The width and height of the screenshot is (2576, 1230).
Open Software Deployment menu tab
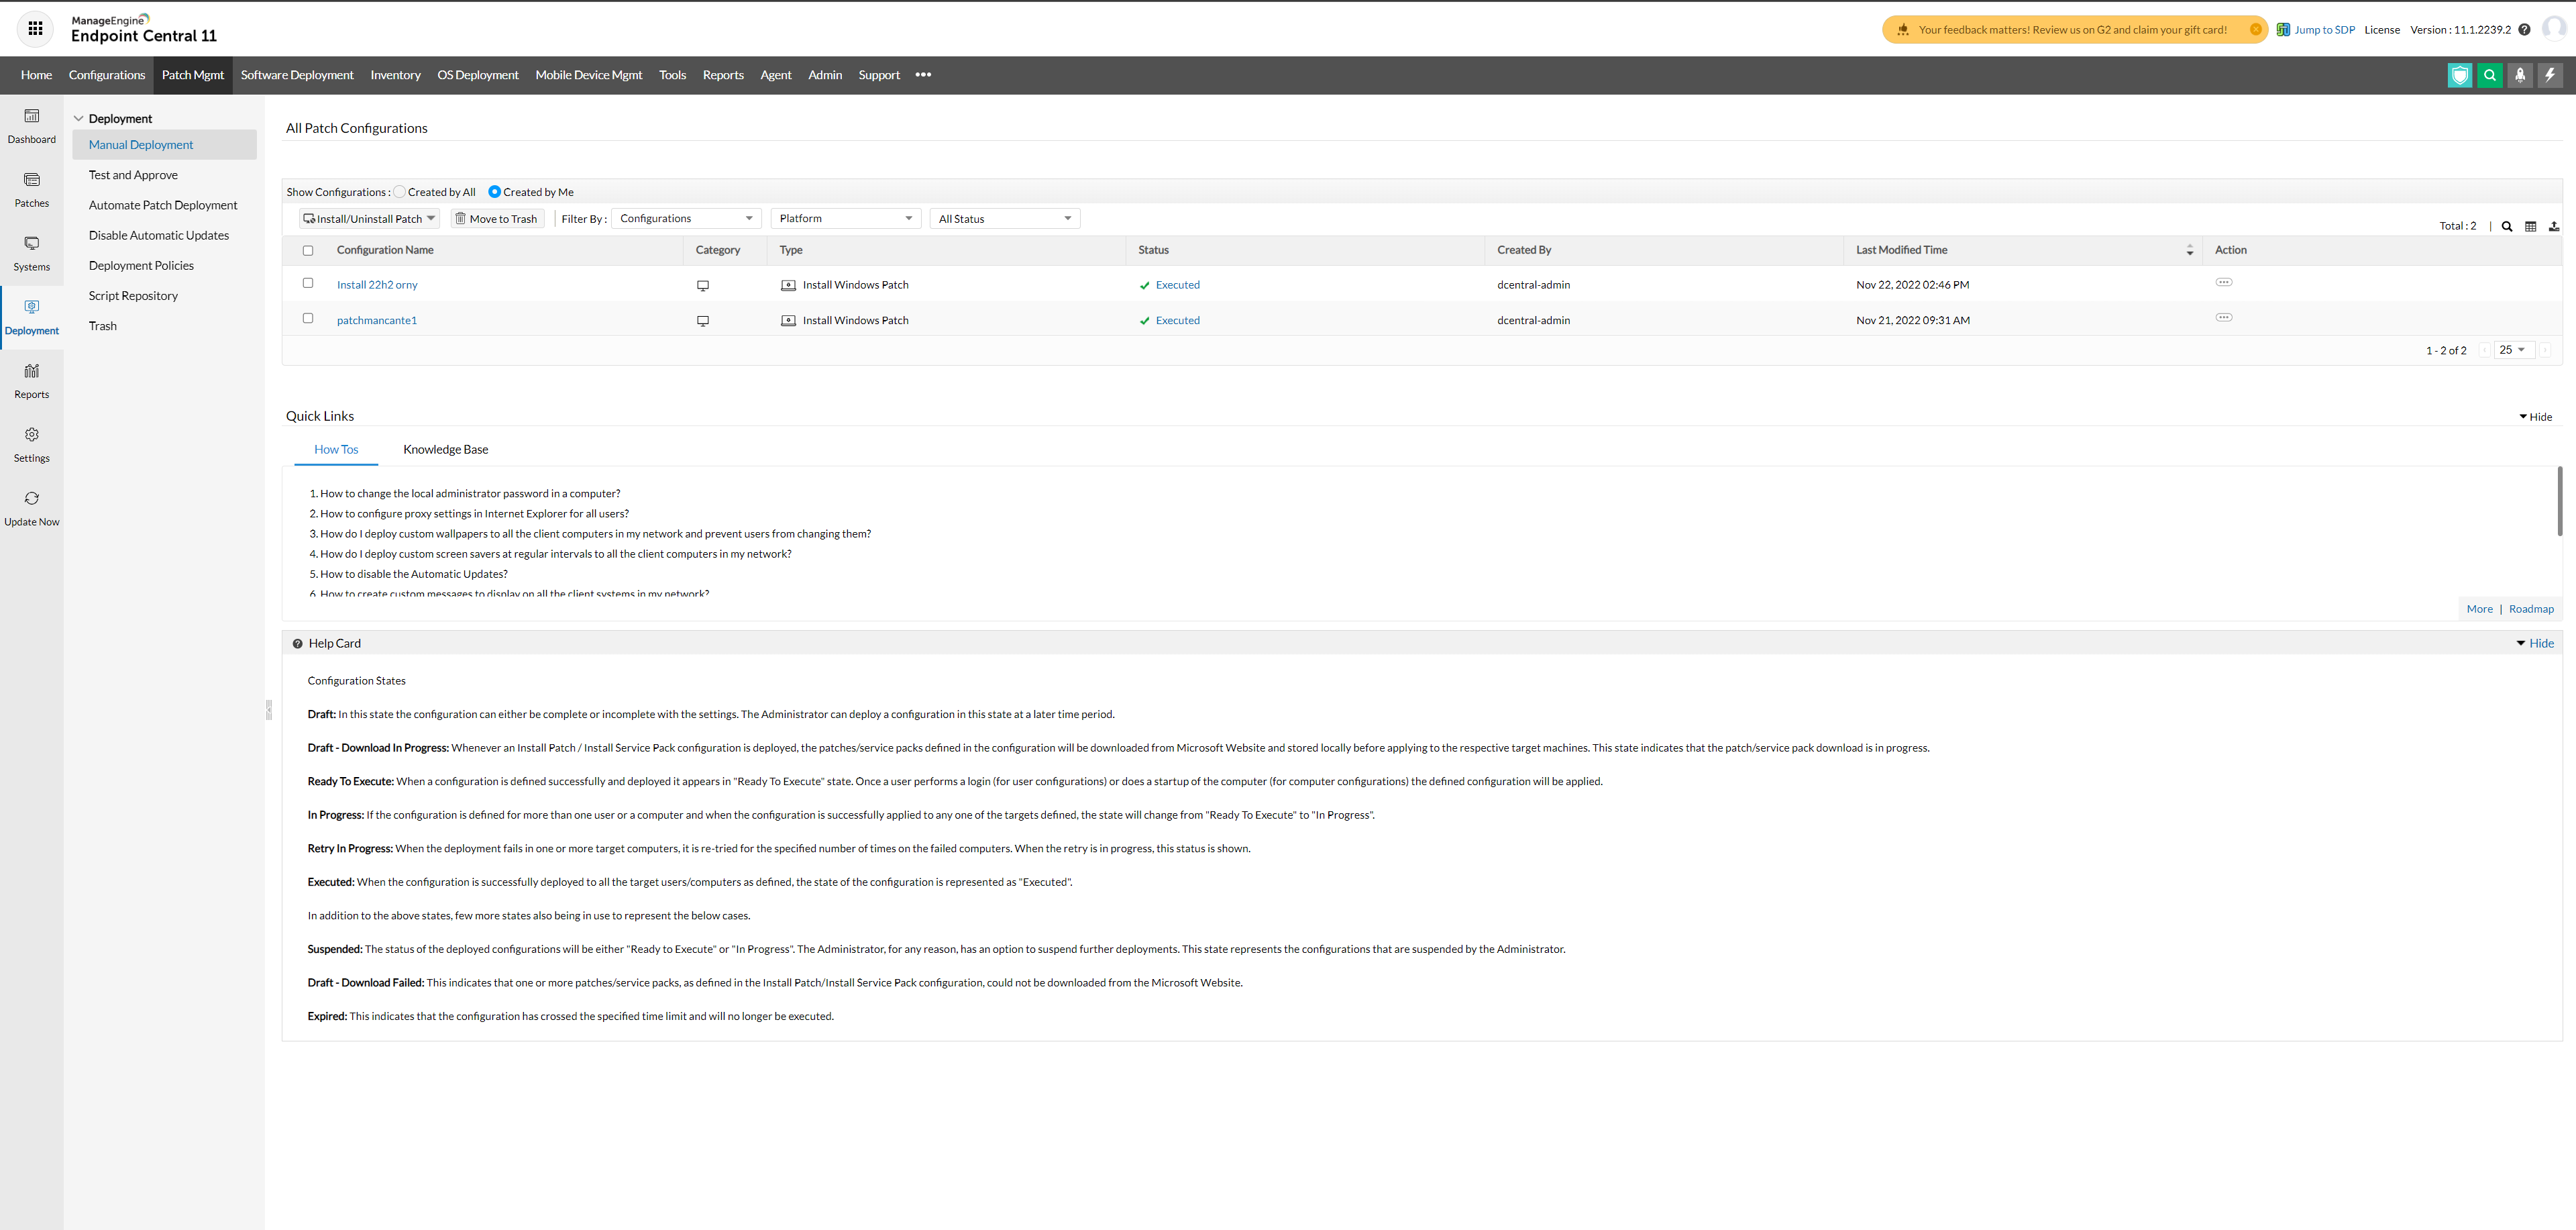point(297,75)
